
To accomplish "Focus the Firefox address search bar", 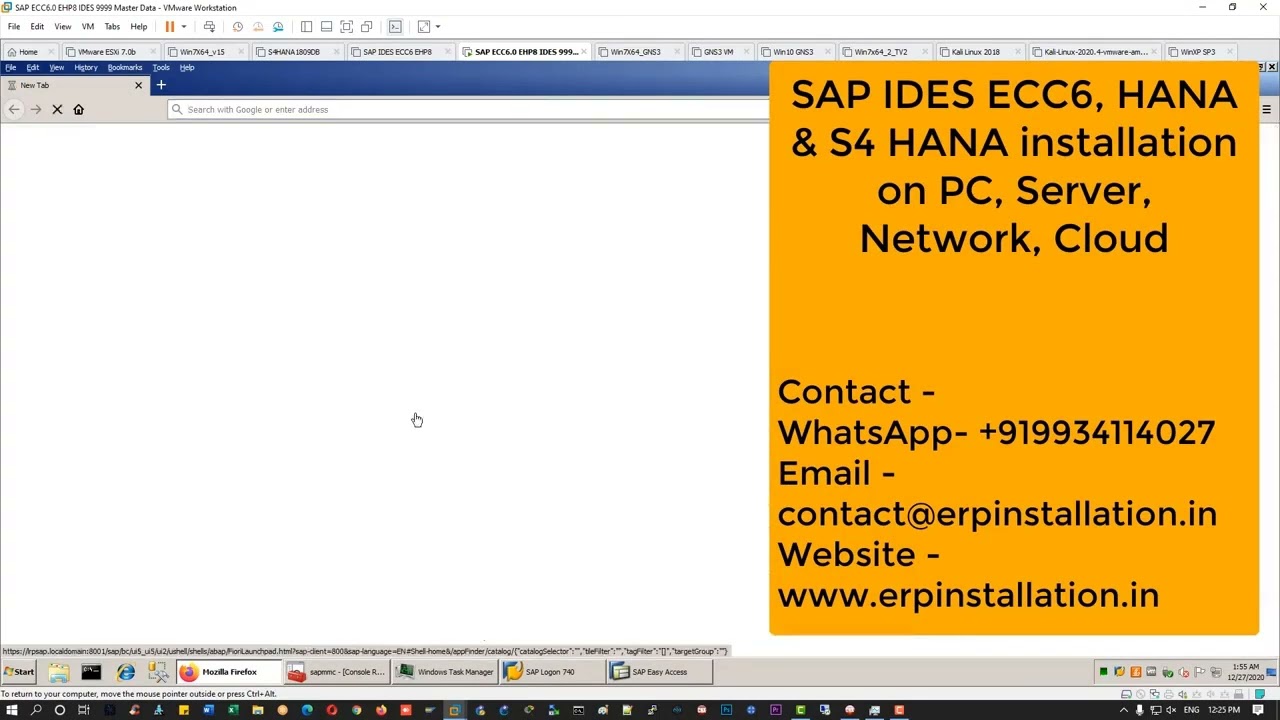I will pos(468,110).
